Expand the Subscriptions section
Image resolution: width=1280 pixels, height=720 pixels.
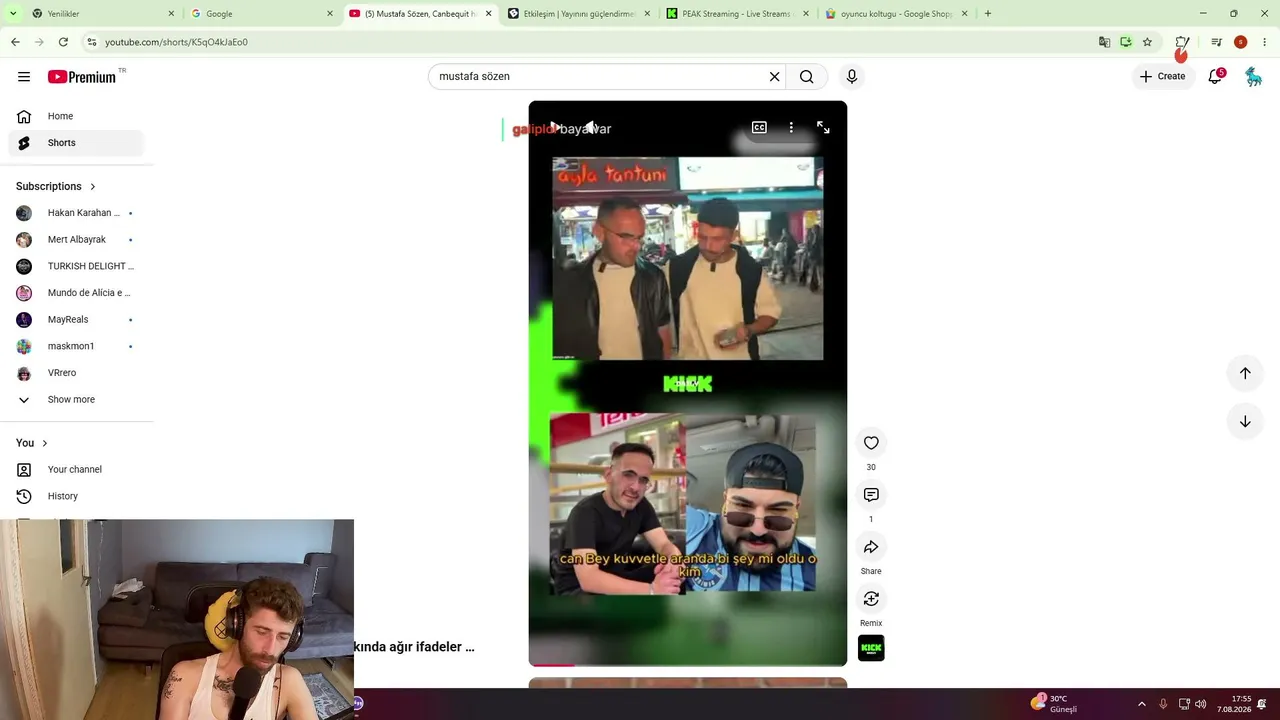point(56,186)
